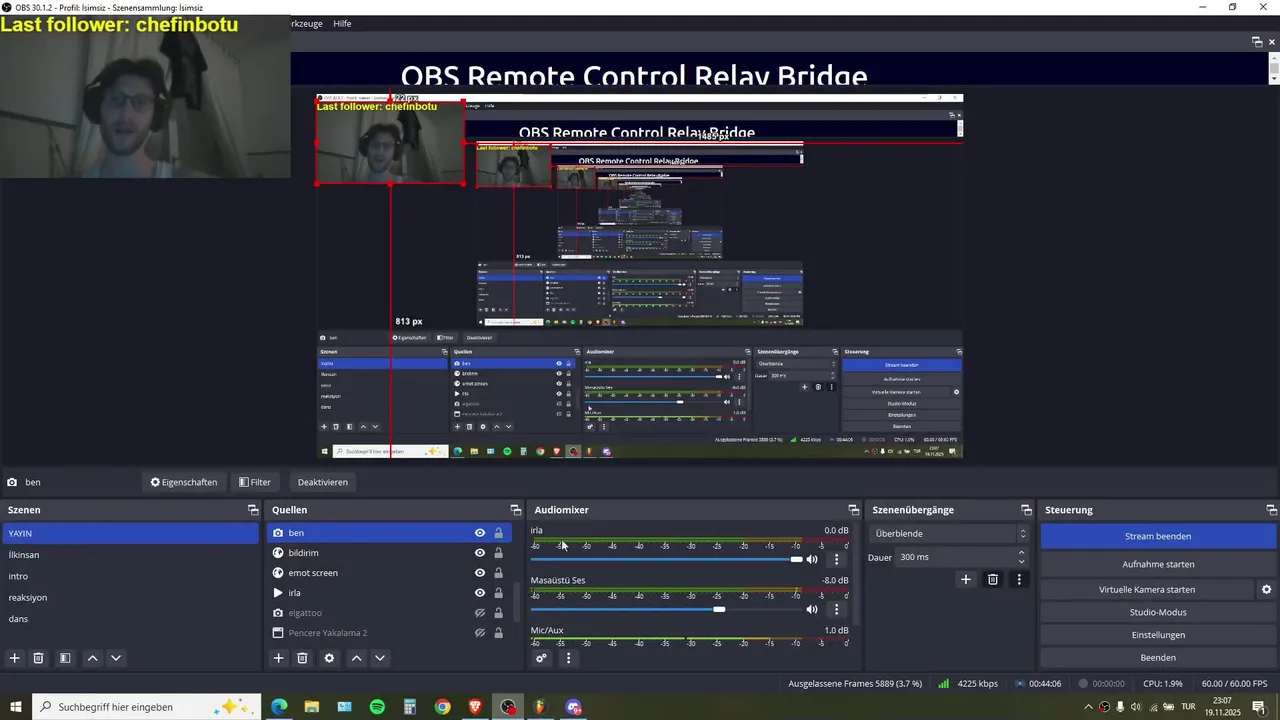The image size is (1280, 720).
Task: Open transition properties three-dot menu
Action: point(1019,579)
